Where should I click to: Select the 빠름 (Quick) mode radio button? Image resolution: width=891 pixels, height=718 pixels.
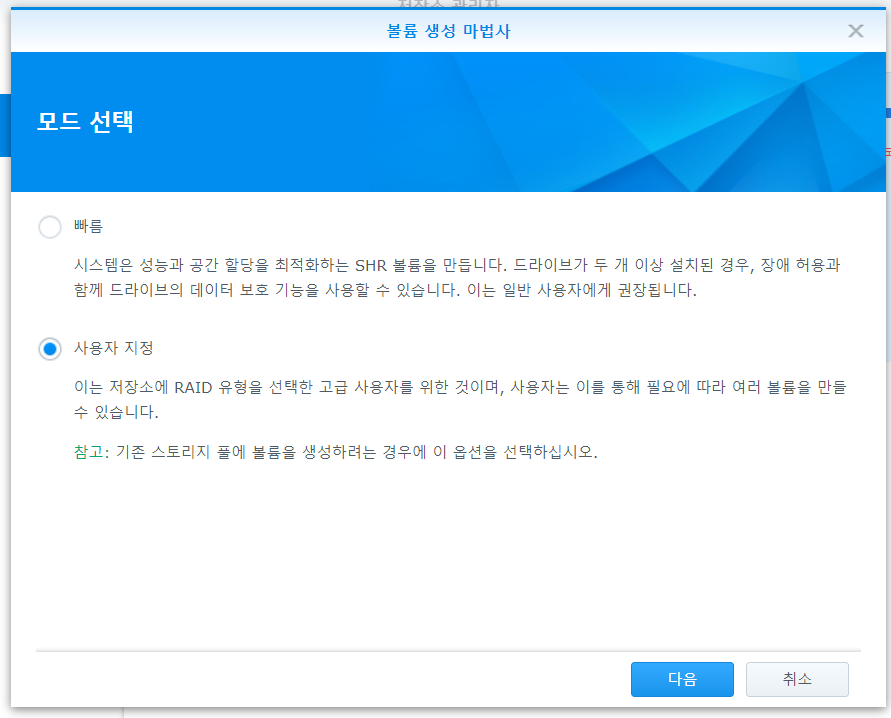[50, 227]
